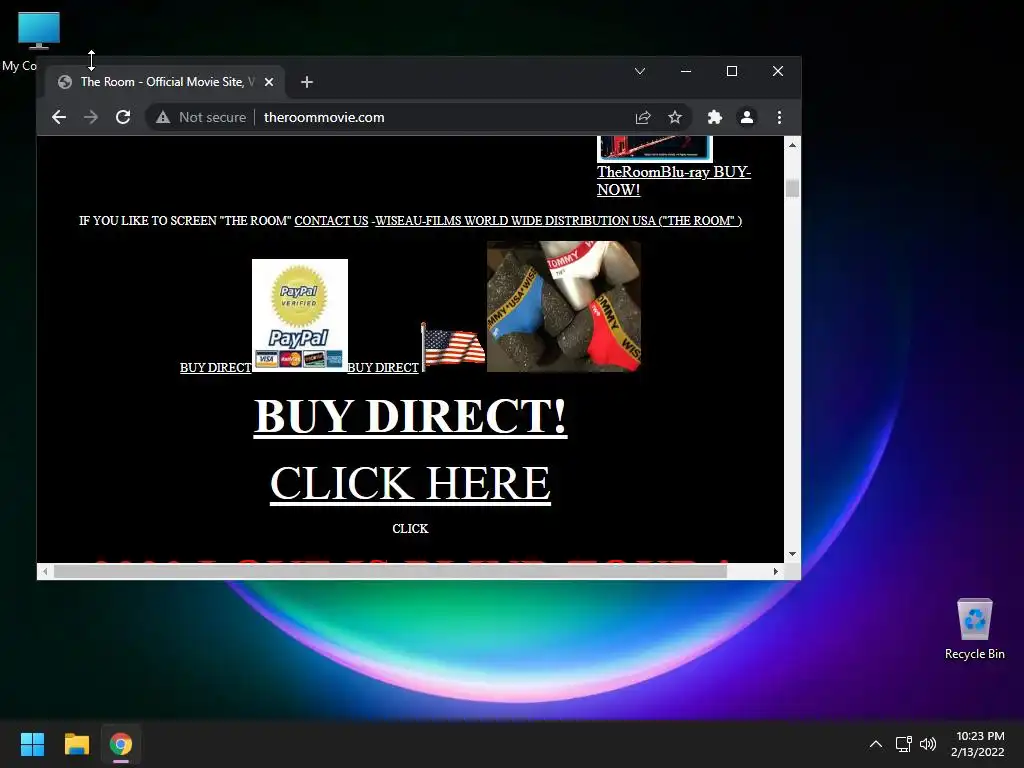Image resolution: width=1024 pixels, height=768 pixels.
Task: Open Wiseau-Films World Wide Distribution link
Action: 558,221
